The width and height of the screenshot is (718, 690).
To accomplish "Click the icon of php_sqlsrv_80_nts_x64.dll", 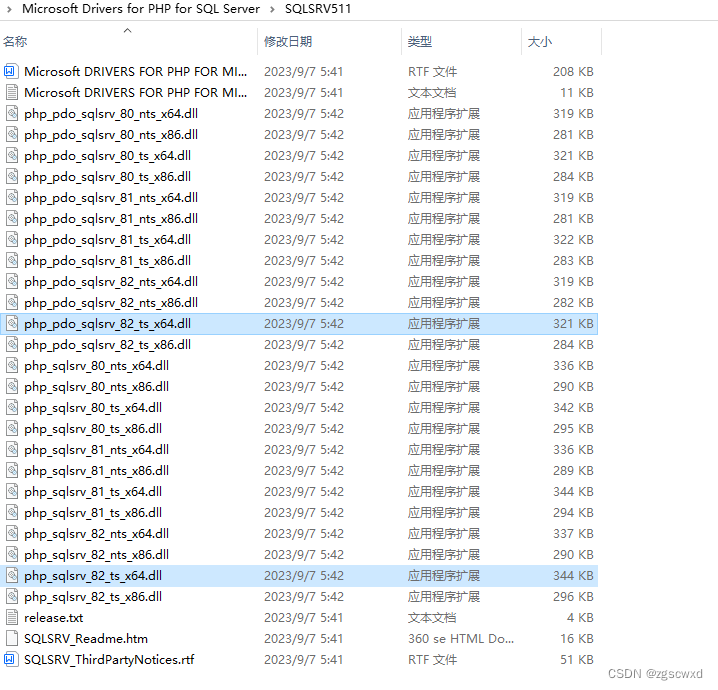I will coord(12,366).
